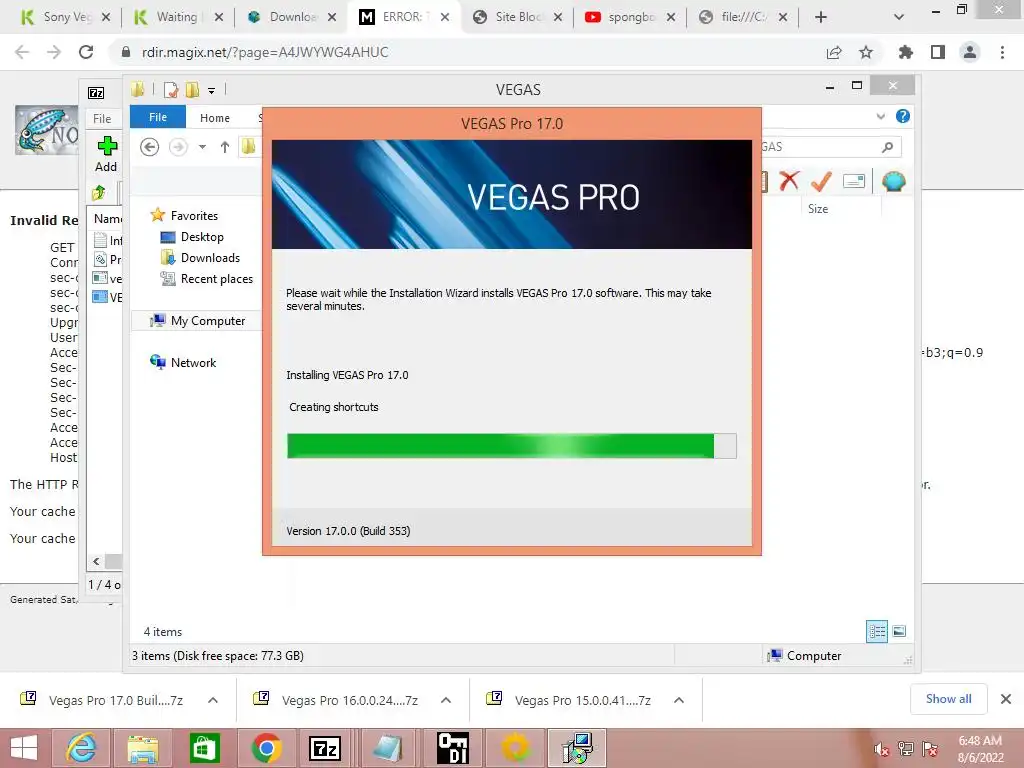Screen dimensions: 1024x768
Task: Click the orange checkmark toolbar icon
Action: point(821,181)
